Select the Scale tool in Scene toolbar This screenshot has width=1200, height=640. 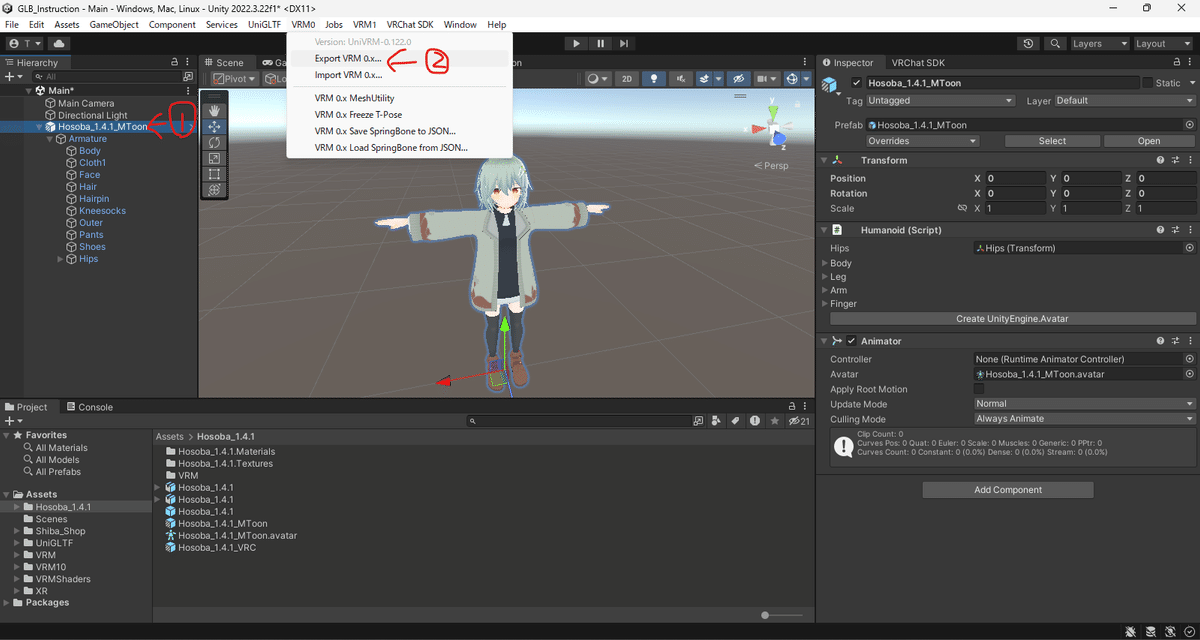pyautogui.click(x=214, y=158)
